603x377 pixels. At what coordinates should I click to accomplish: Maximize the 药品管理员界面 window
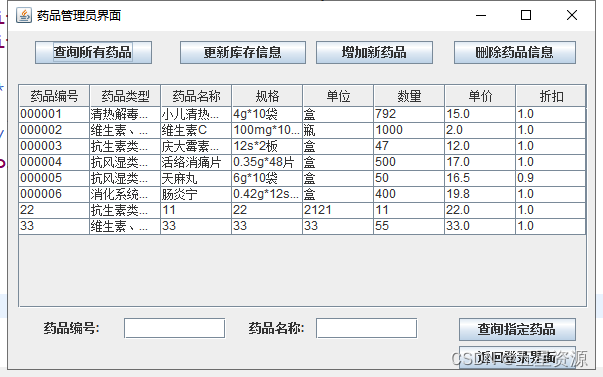pos(526,15)
